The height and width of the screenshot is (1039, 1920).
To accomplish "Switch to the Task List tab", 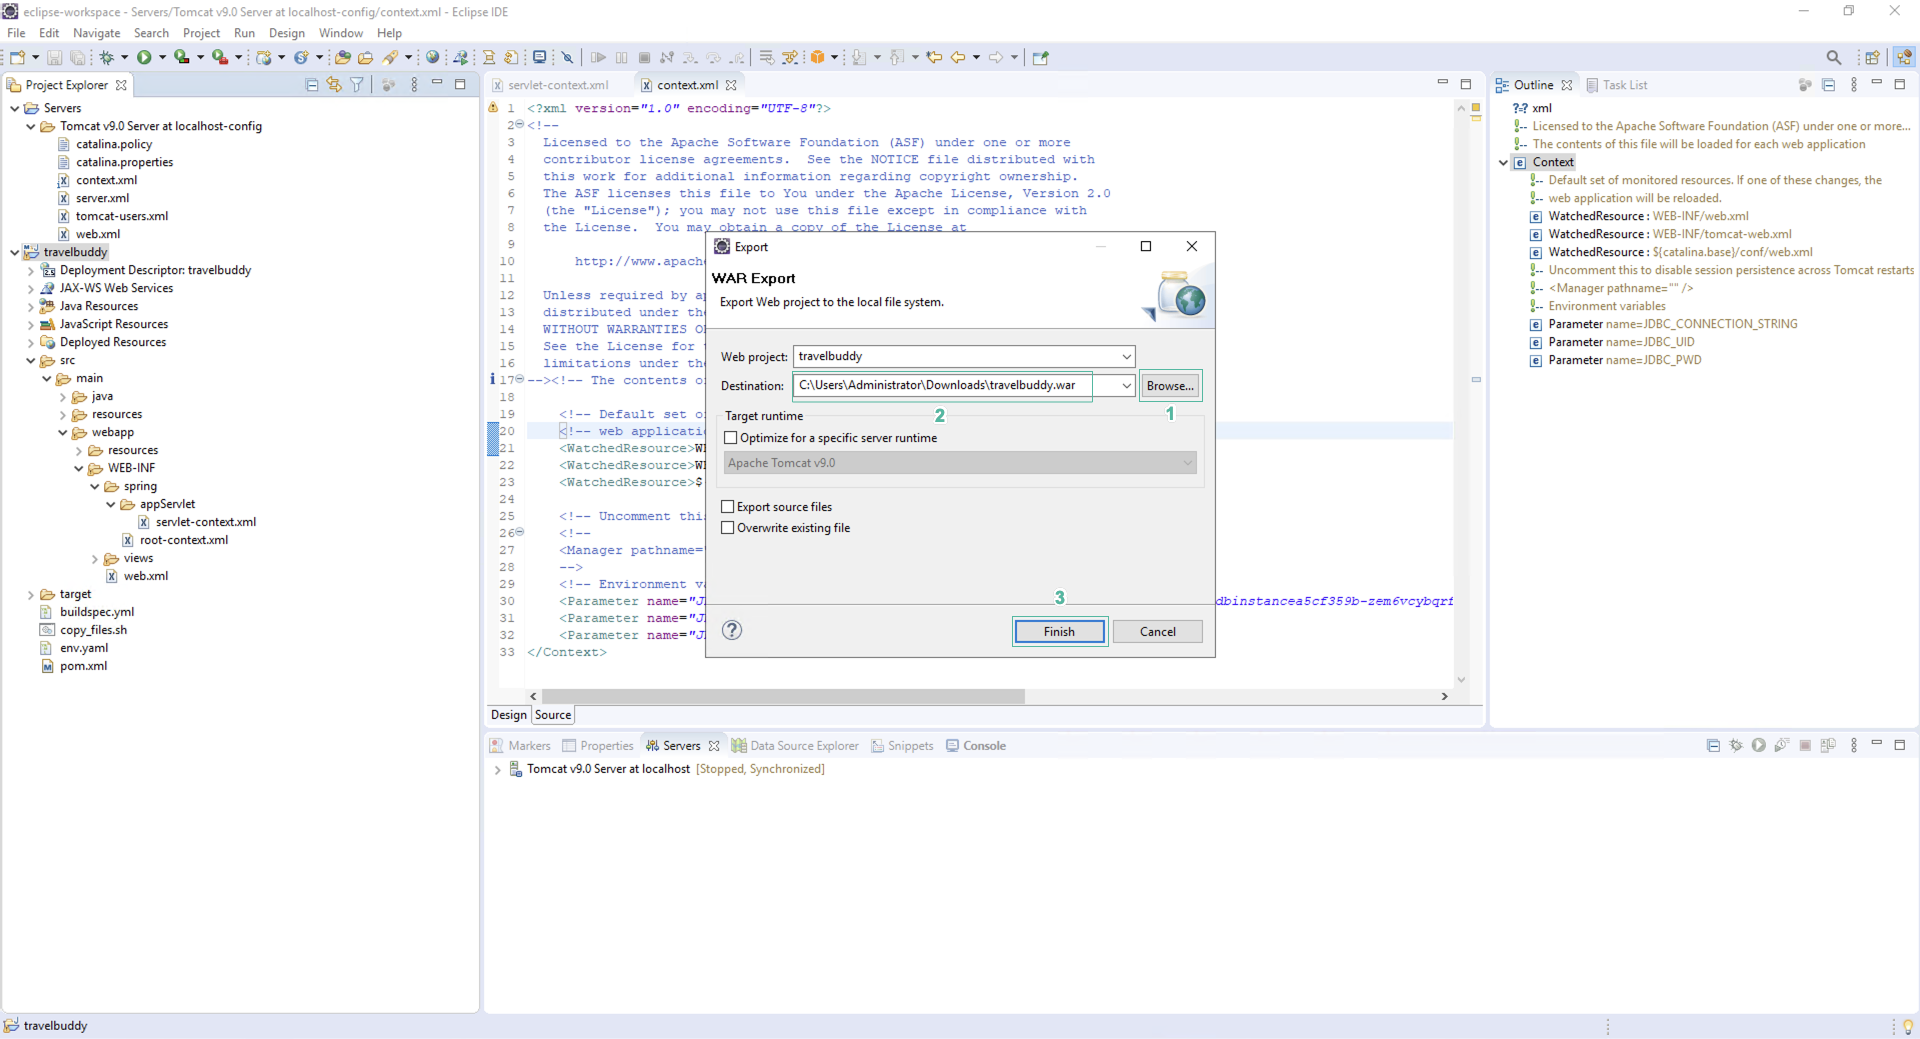I will tap(1617, 85).
